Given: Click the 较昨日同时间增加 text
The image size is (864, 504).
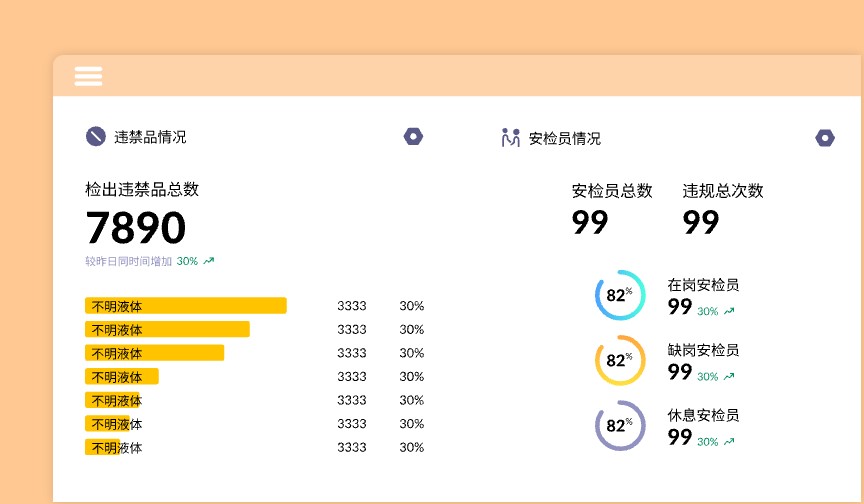Looking at the screenshot, I should coord(129,261).
